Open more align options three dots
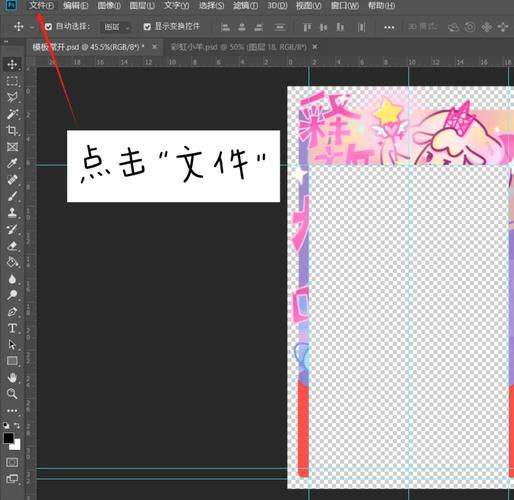 [389, 27]
